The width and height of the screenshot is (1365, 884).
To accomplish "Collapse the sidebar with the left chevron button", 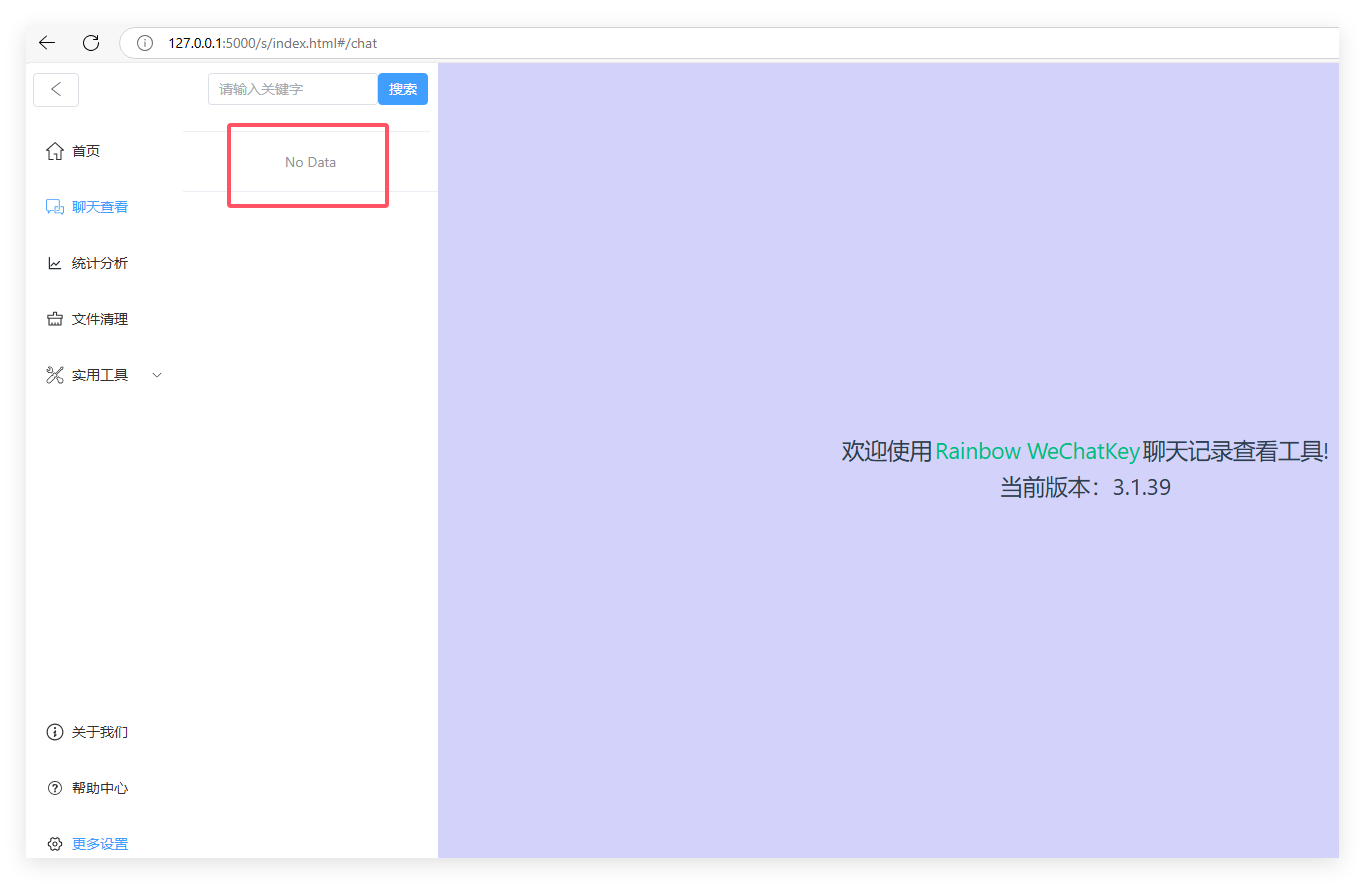I will coord(56,89).
